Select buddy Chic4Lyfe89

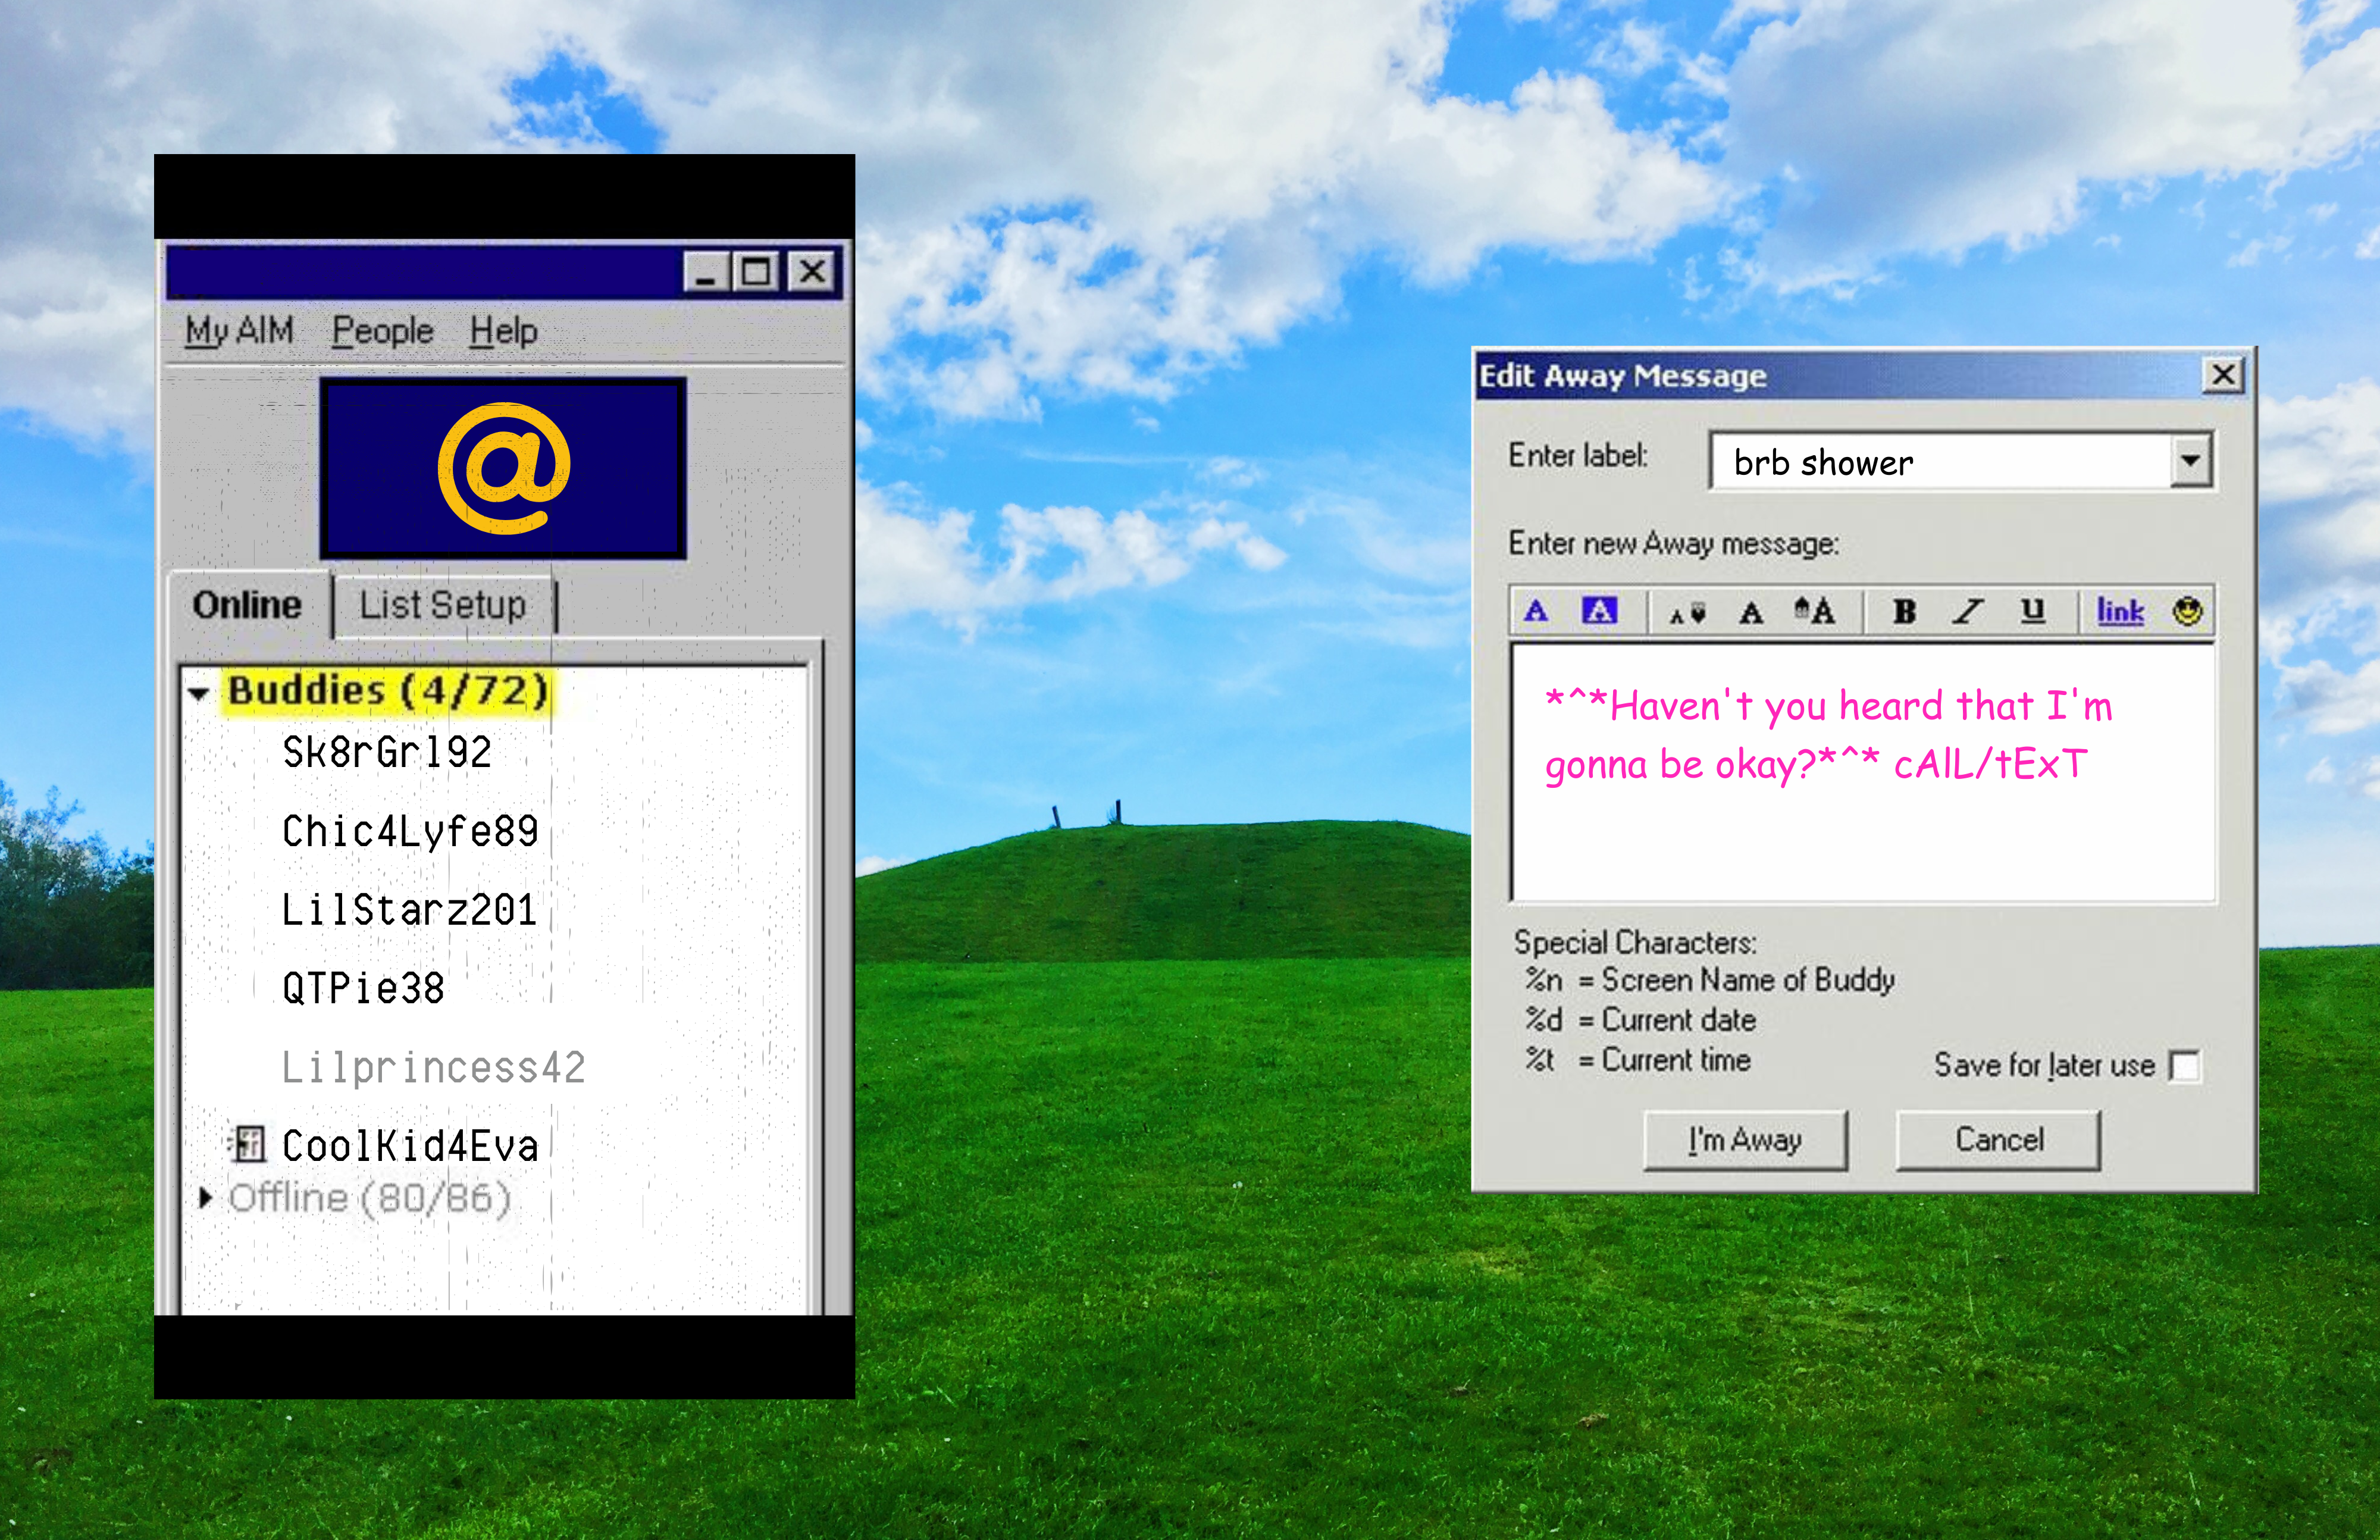coord(410,832)
